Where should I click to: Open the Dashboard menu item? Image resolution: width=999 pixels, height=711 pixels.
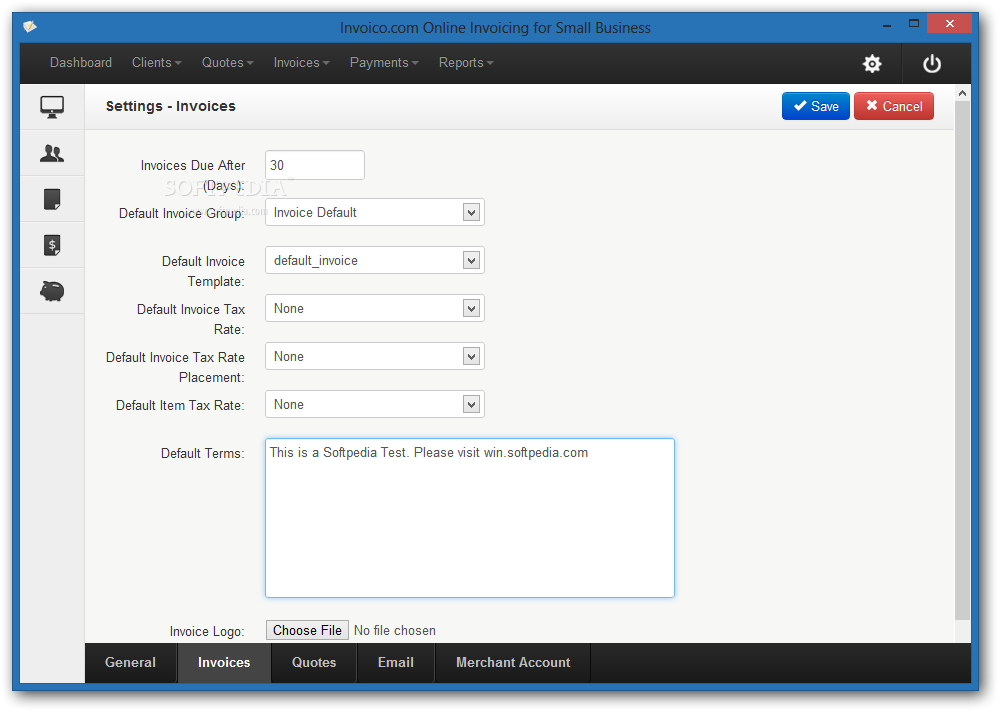81,62
